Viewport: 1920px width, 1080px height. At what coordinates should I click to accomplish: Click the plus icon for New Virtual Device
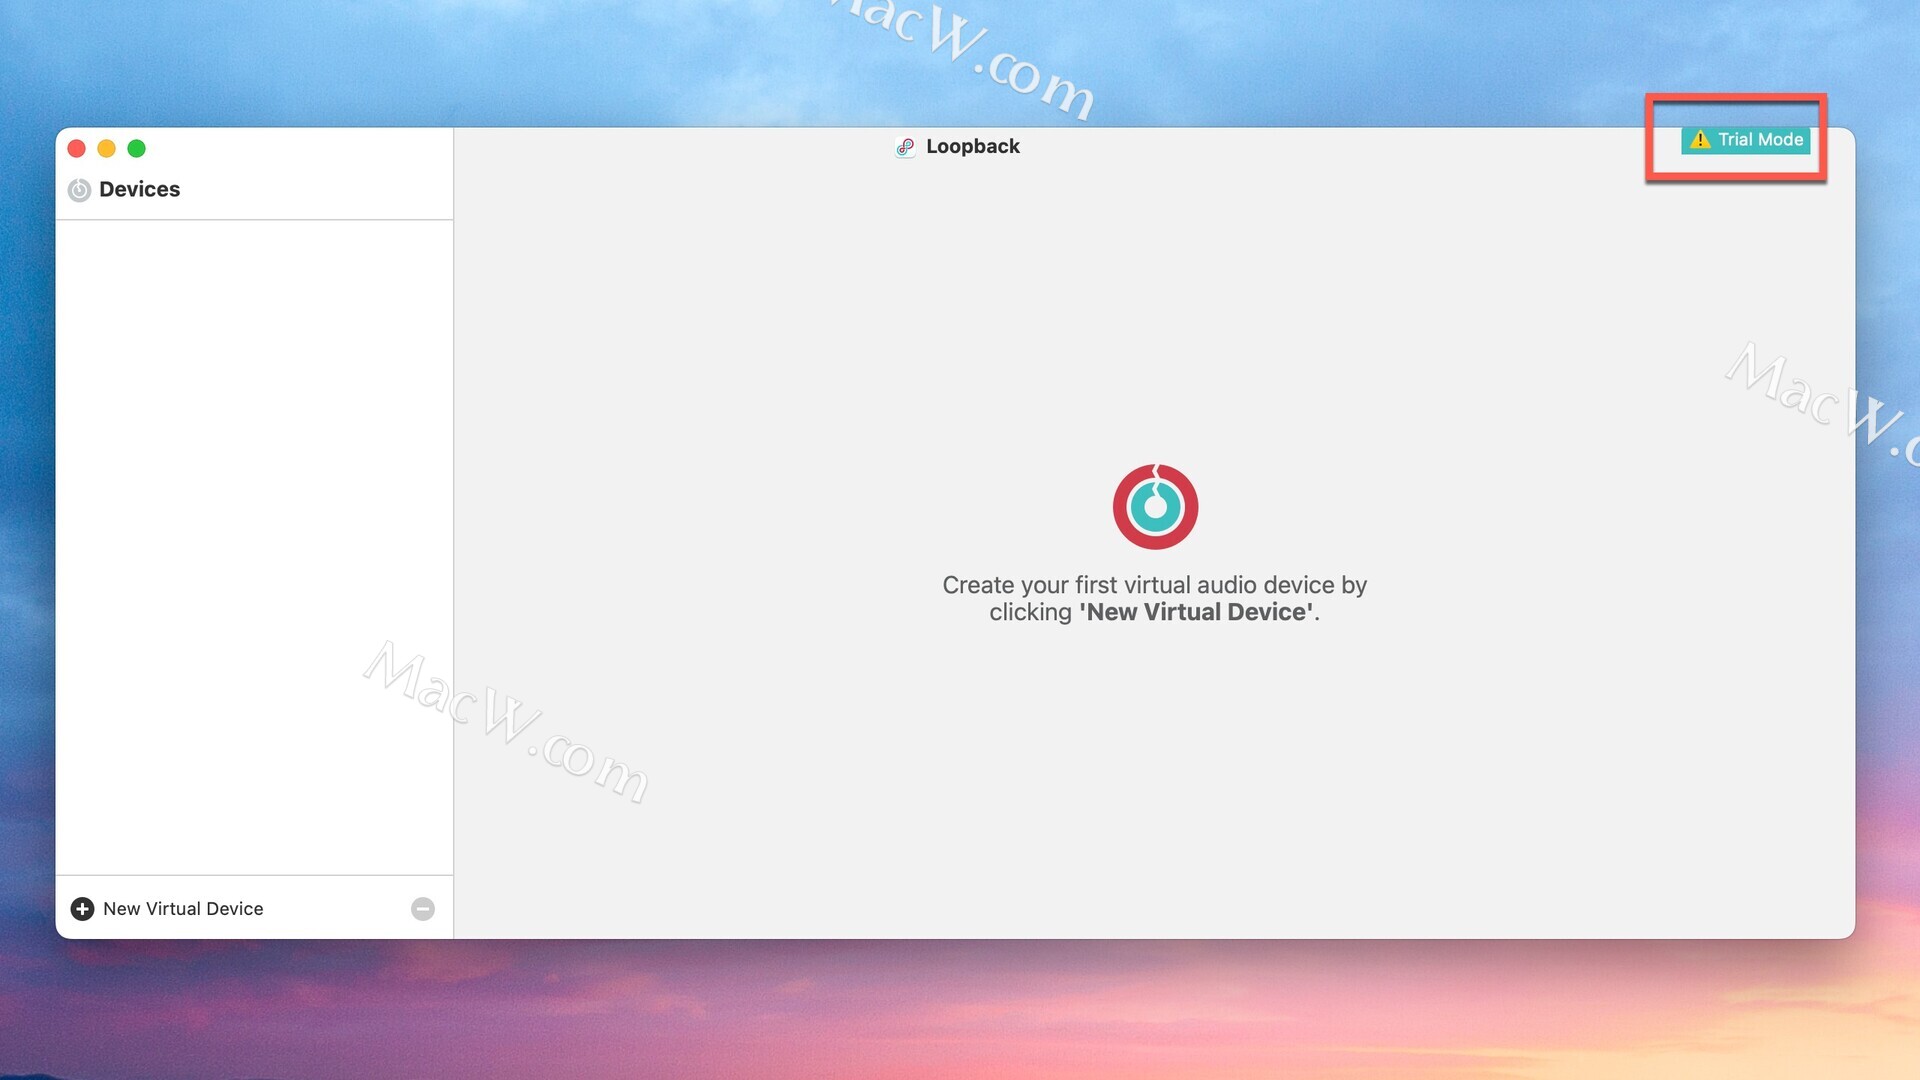pos(82,908)
